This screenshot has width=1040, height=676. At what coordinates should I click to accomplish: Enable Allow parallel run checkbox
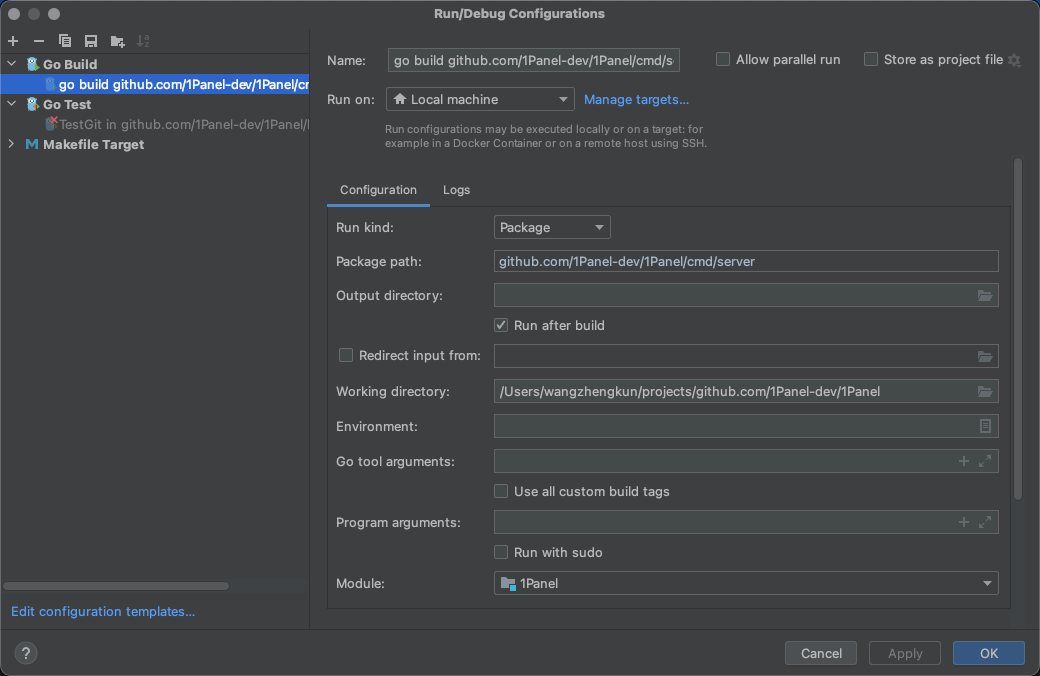coord(723,60)
